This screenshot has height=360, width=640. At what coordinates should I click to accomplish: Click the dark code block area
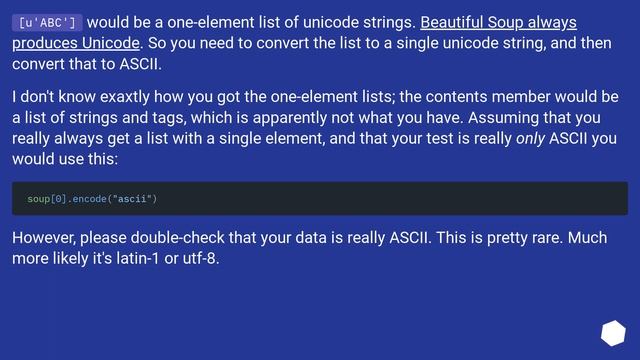[320, 198]
